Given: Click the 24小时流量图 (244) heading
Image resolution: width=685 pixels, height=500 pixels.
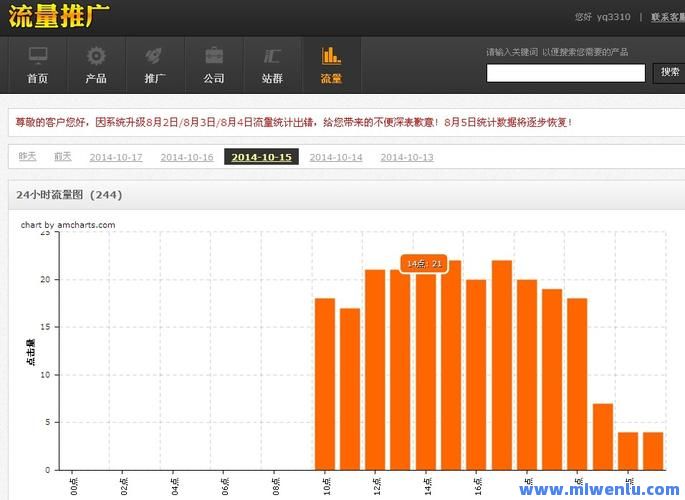Looking at the screenshot, I should 69,195.
